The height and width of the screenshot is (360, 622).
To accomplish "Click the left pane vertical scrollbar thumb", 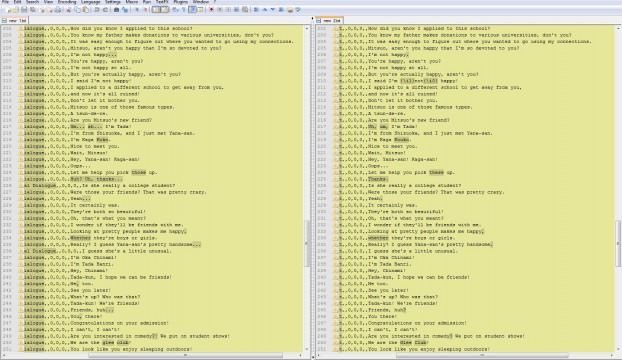I will (x=307, y=243).
